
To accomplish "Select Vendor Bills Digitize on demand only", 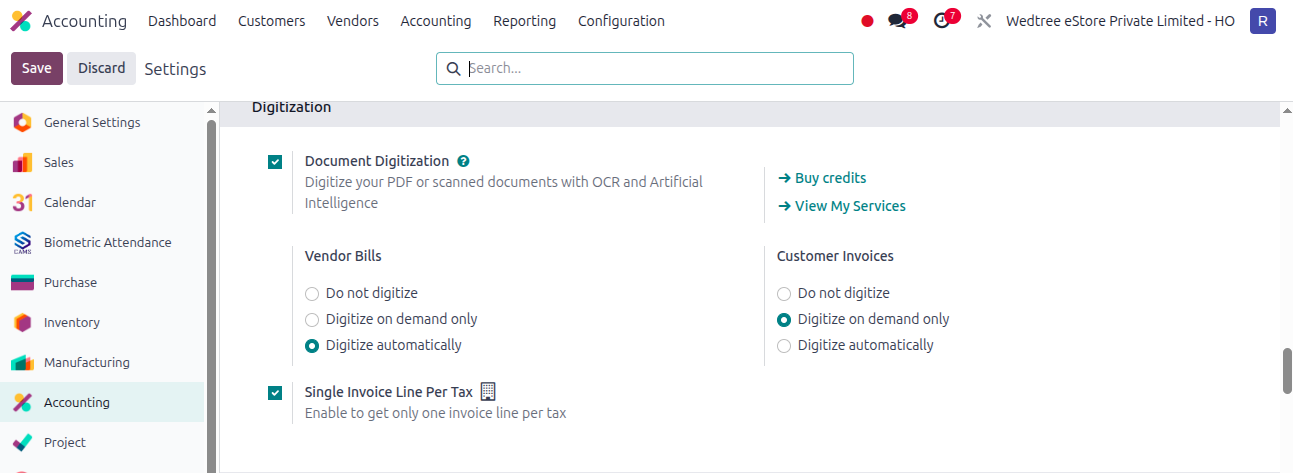I will [x=312, y=320].
